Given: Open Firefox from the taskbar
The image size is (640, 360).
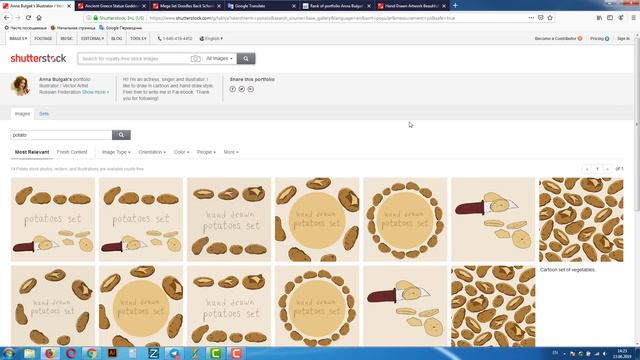Looking at the screenshot, I should (50, 353).
